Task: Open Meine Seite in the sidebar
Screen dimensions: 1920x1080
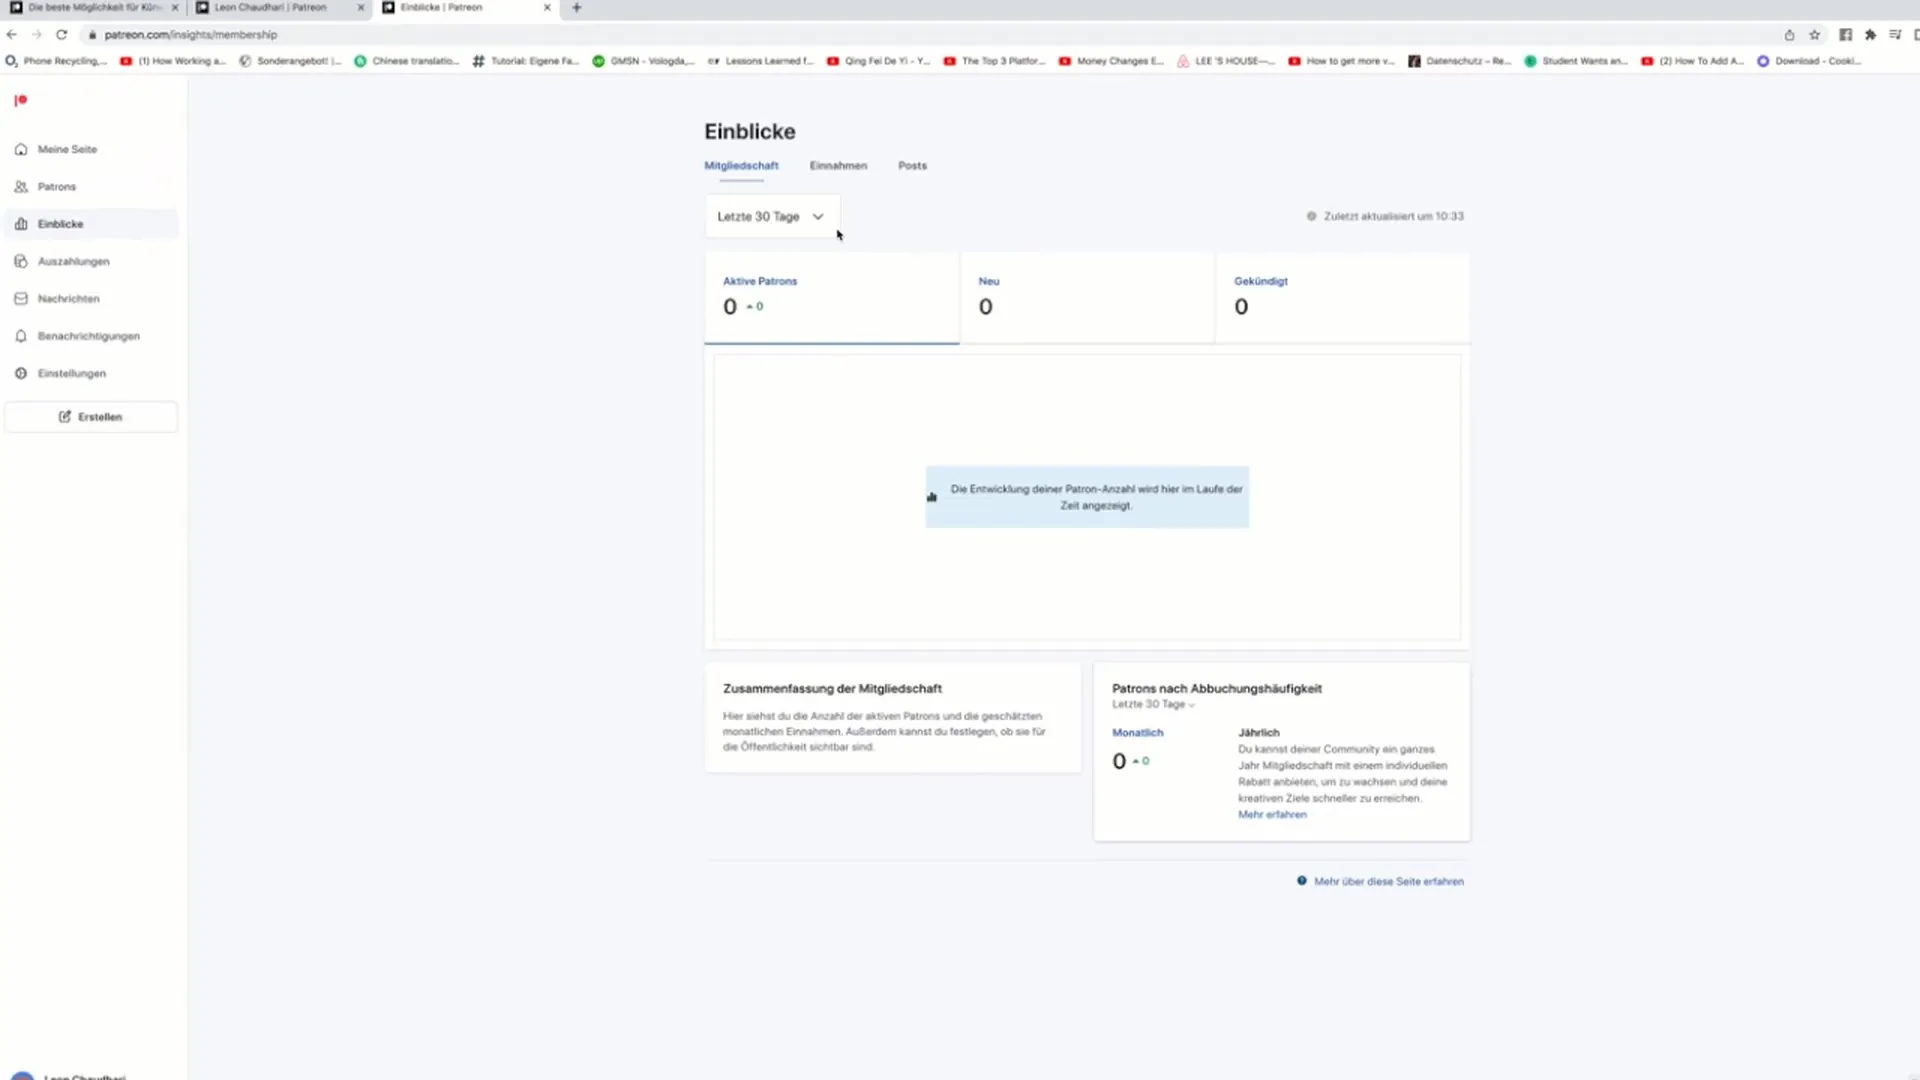Action: (x=91, y=149)
